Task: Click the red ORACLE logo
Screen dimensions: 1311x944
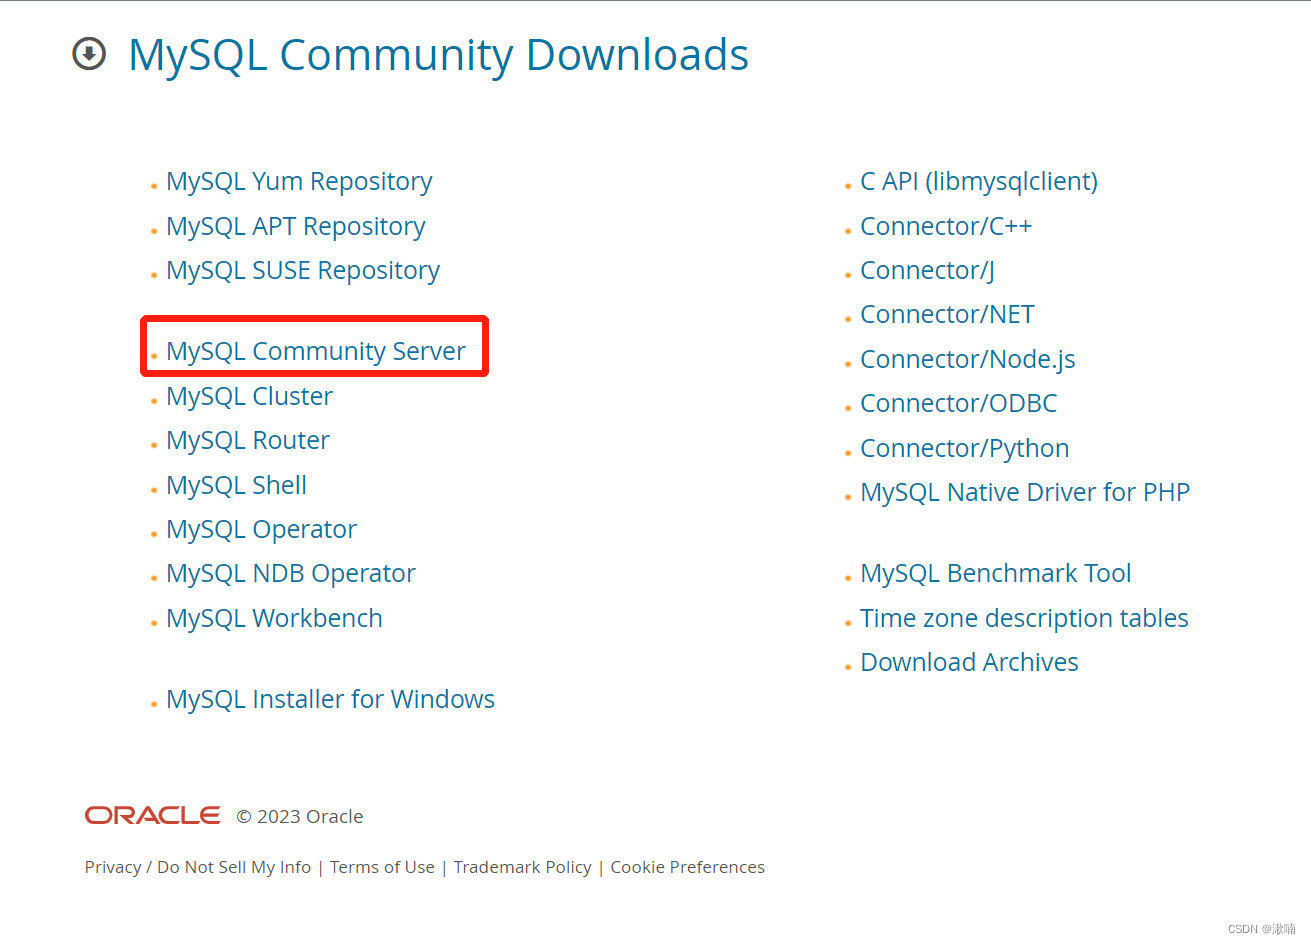Action: pos(152,816)
